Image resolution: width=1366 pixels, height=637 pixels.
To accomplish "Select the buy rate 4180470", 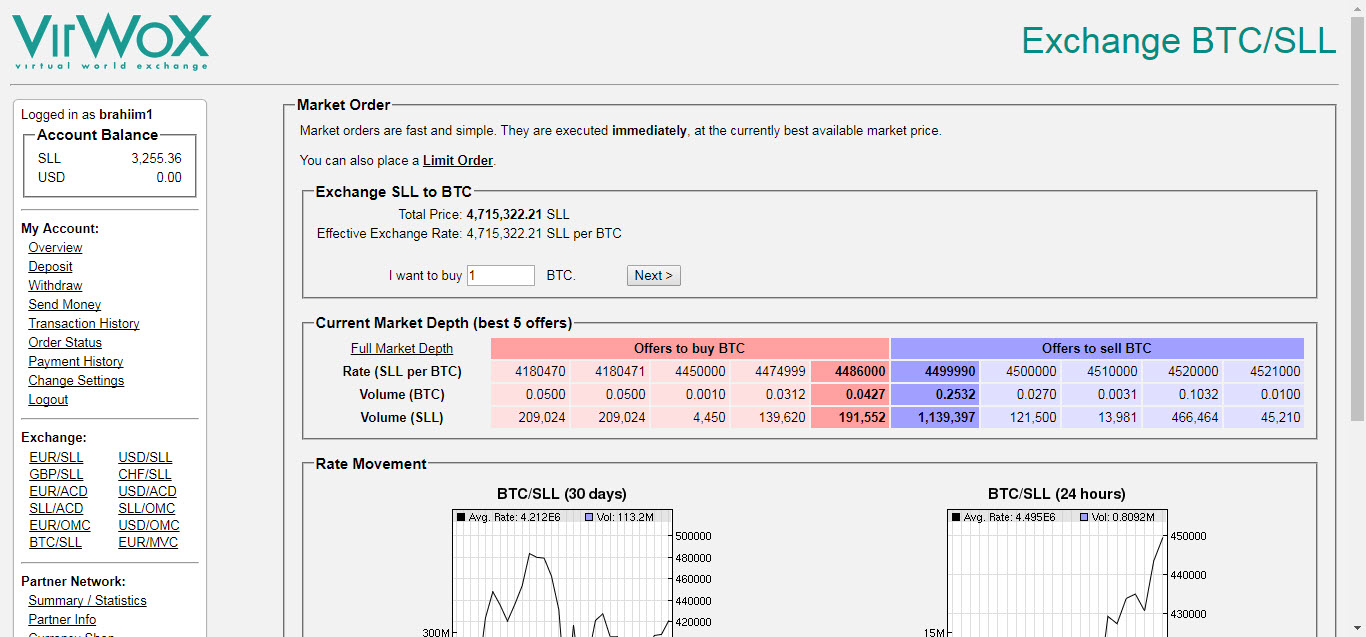I will click(x=531, y=372).
